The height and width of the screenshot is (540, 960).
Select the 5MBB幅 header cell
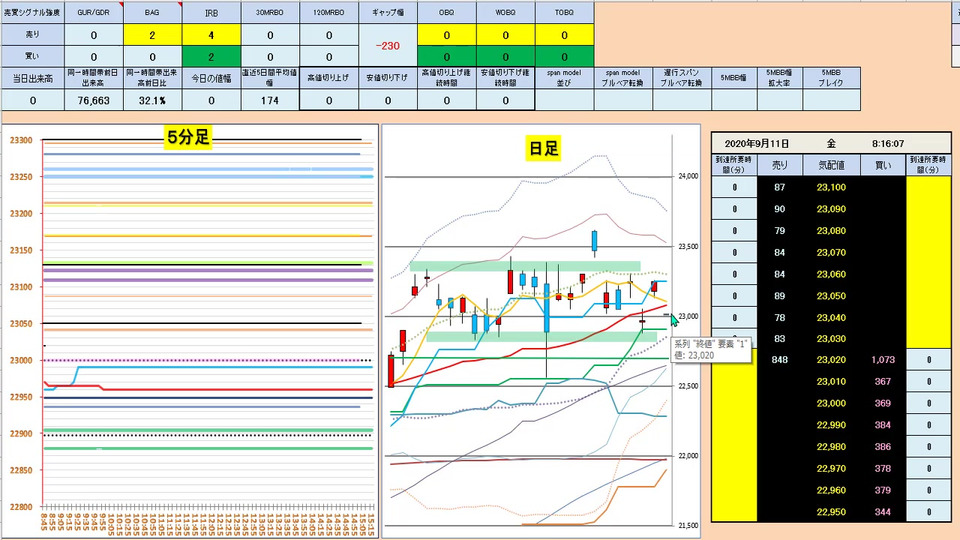[733, 78]
